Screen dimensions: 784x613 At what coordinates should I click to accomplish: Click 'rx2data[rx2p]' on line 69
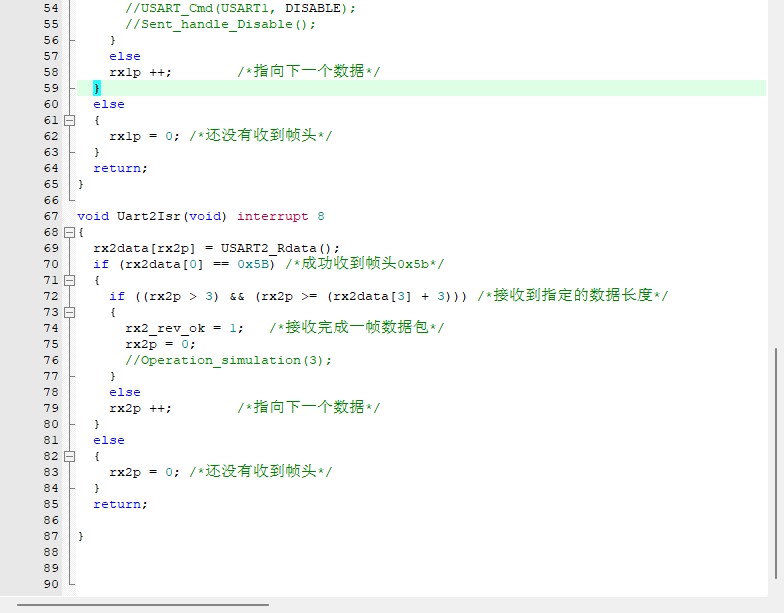tap(144, 248)
